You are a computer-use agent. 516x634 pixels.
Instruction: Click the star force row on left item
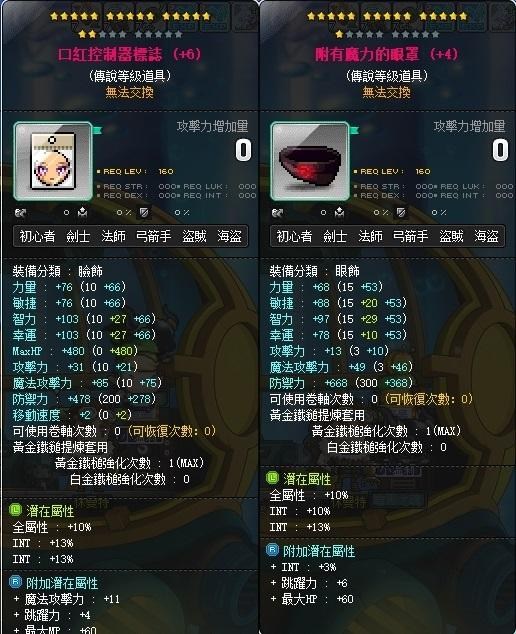click(x=130, y=25)
